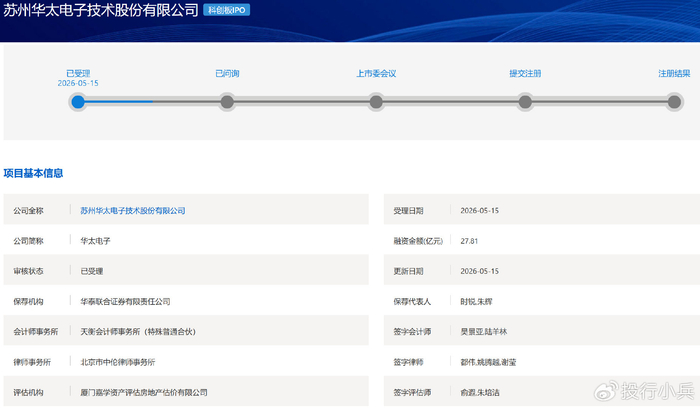Click the 律师事务所 field label

click(x=32, y=362)
